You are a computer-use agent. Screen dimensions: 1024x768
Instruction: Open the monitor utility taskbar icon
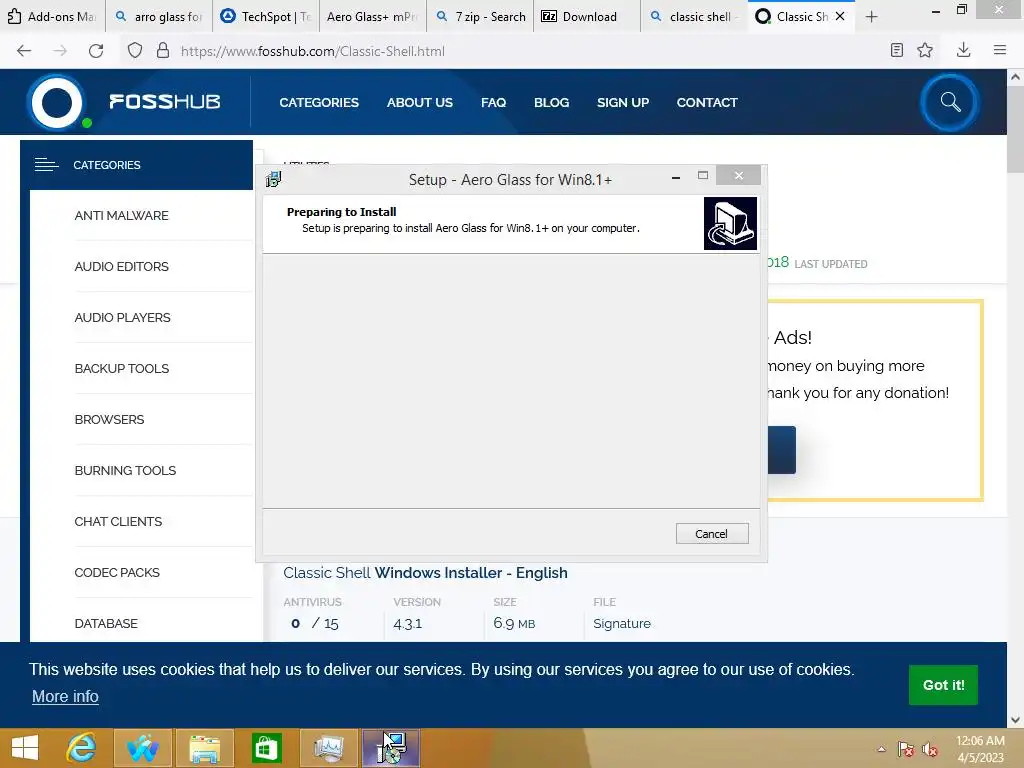click(328, 748)
